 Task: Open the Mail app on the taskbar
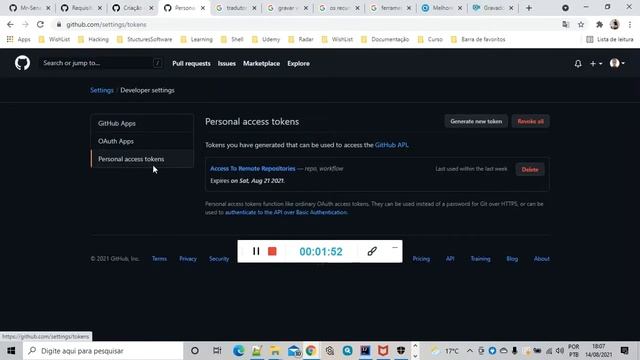click(293, 351)
